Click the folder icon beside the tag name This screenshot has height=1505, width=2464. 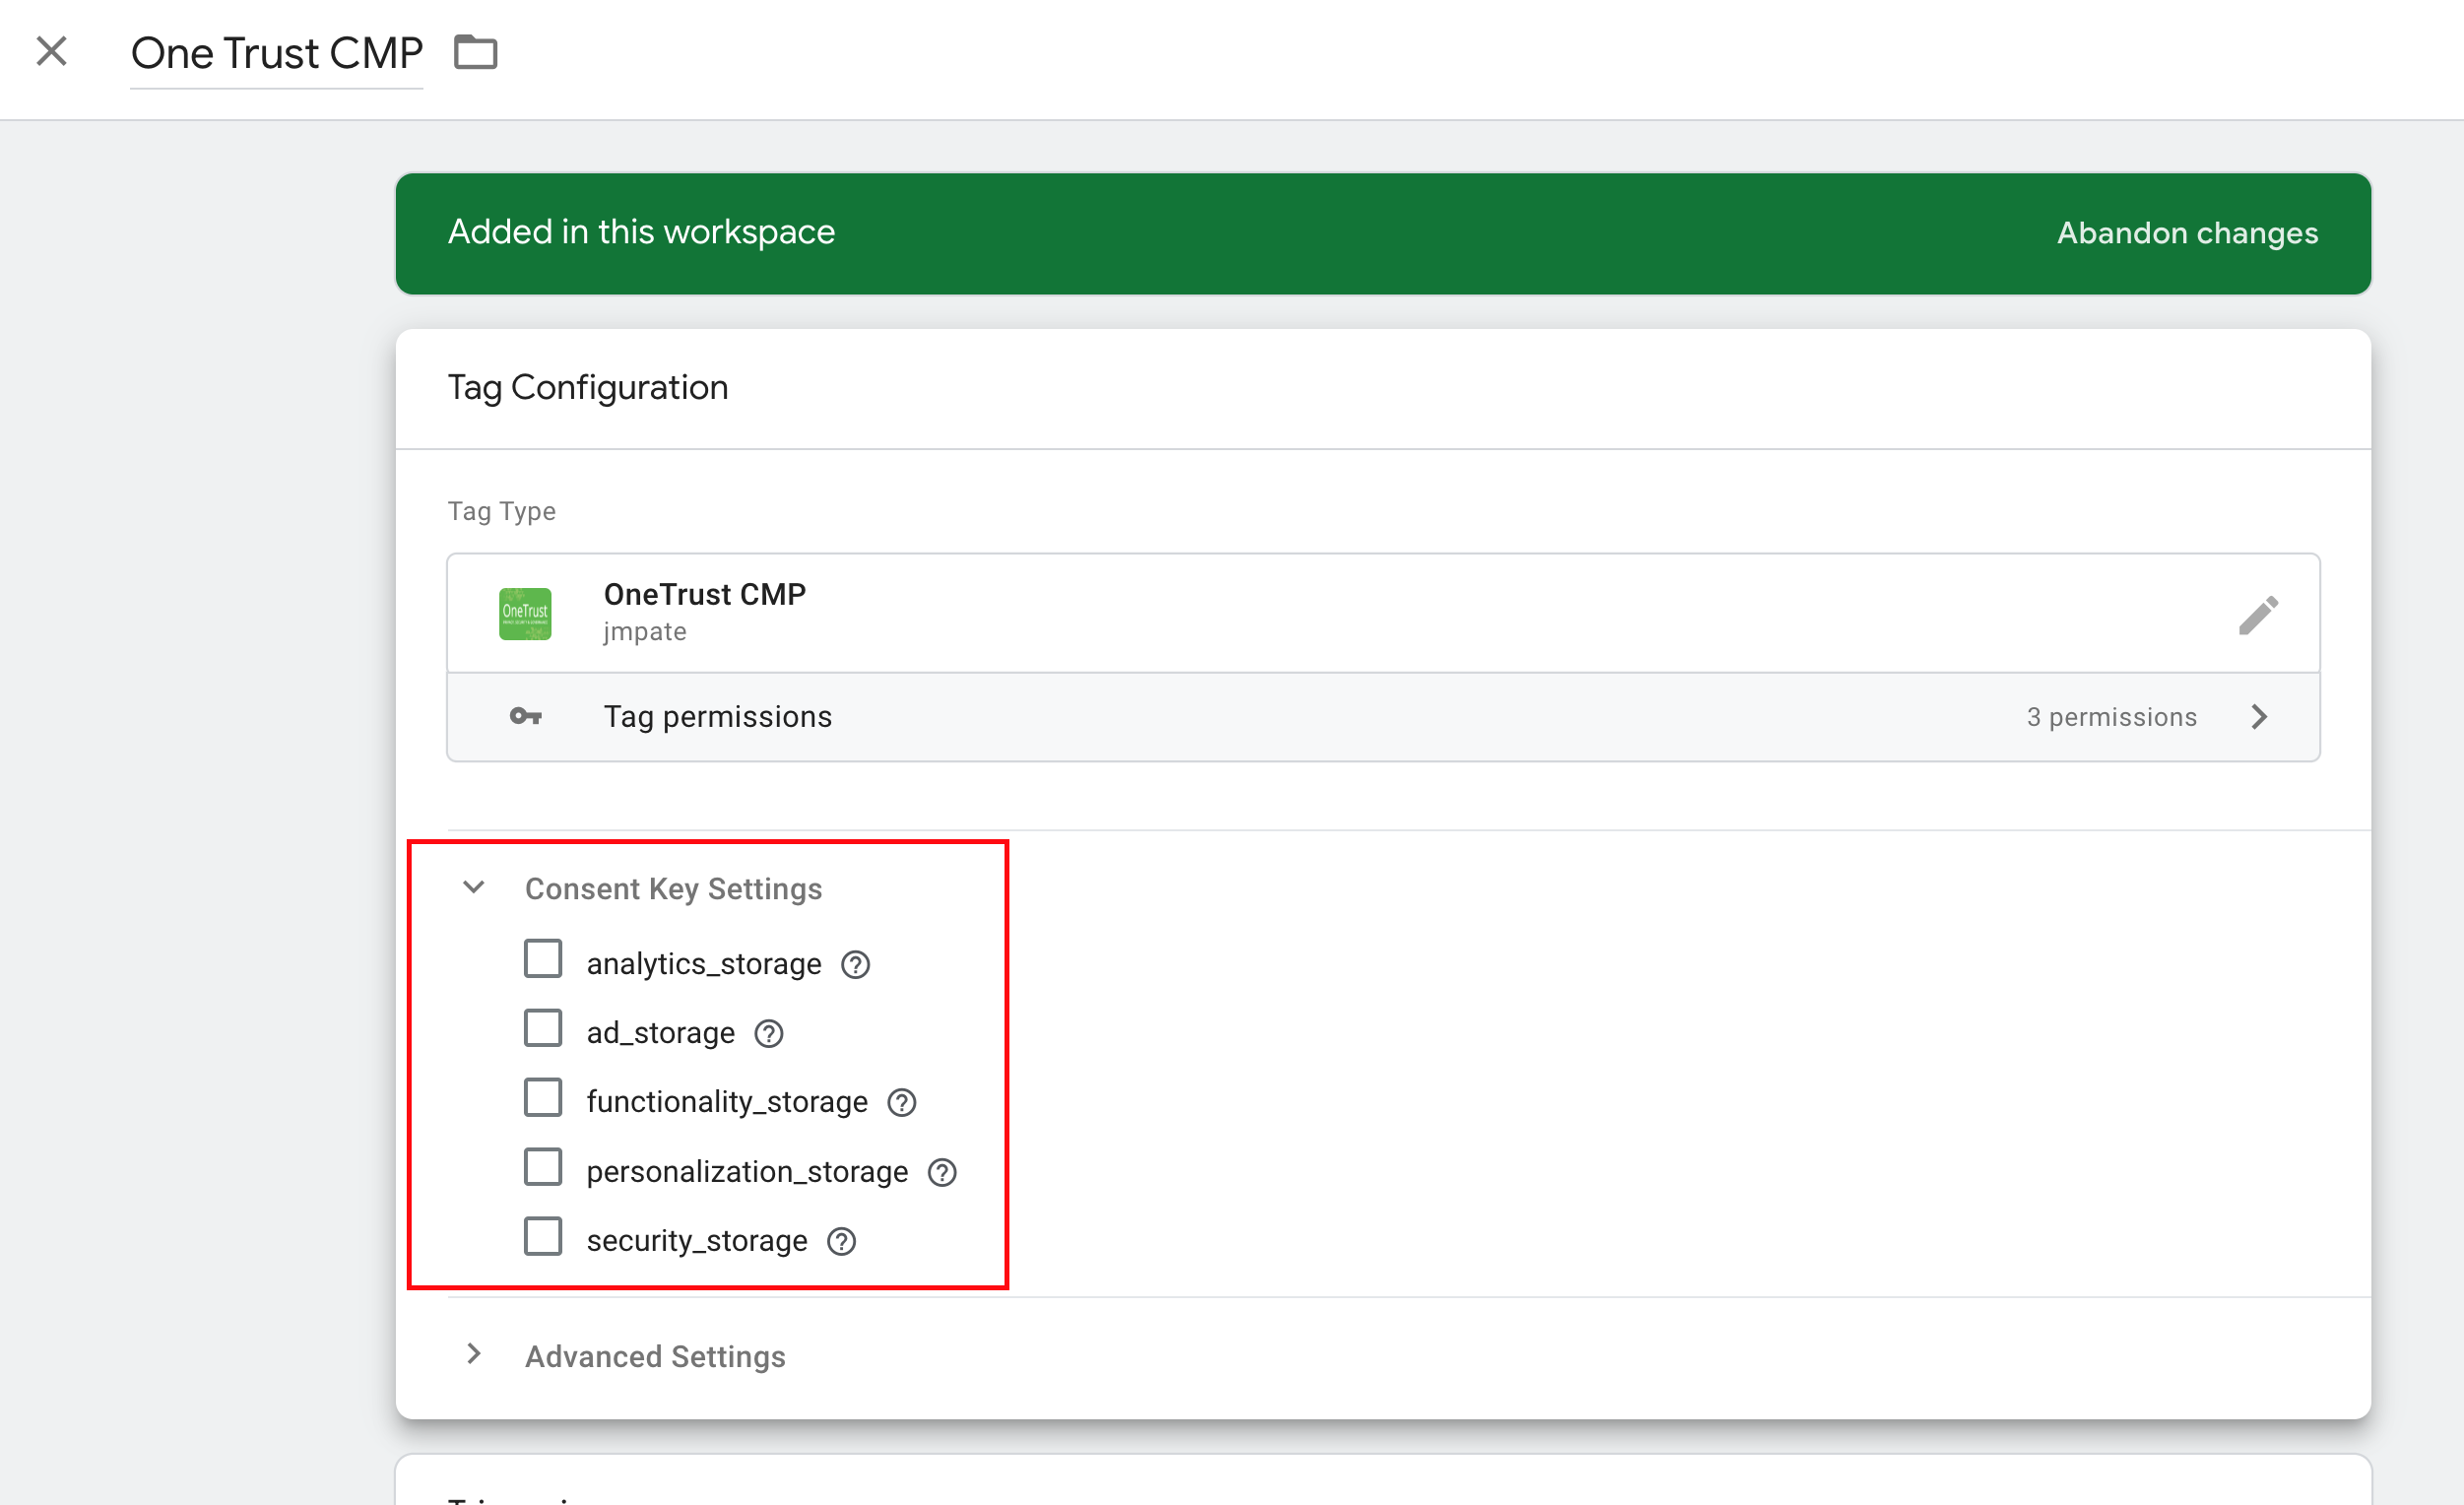[x=475, y=52]
